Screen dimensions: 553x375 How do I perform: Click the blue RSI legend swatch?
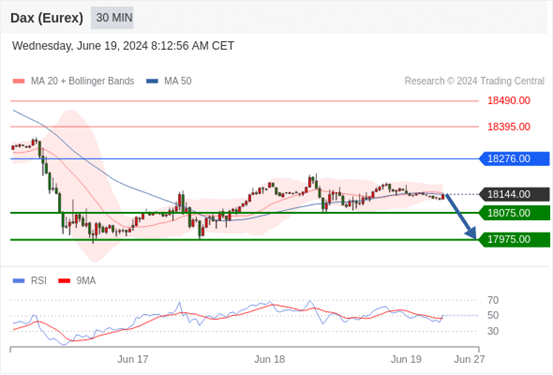pyautogui.click(x=19, y=281)
